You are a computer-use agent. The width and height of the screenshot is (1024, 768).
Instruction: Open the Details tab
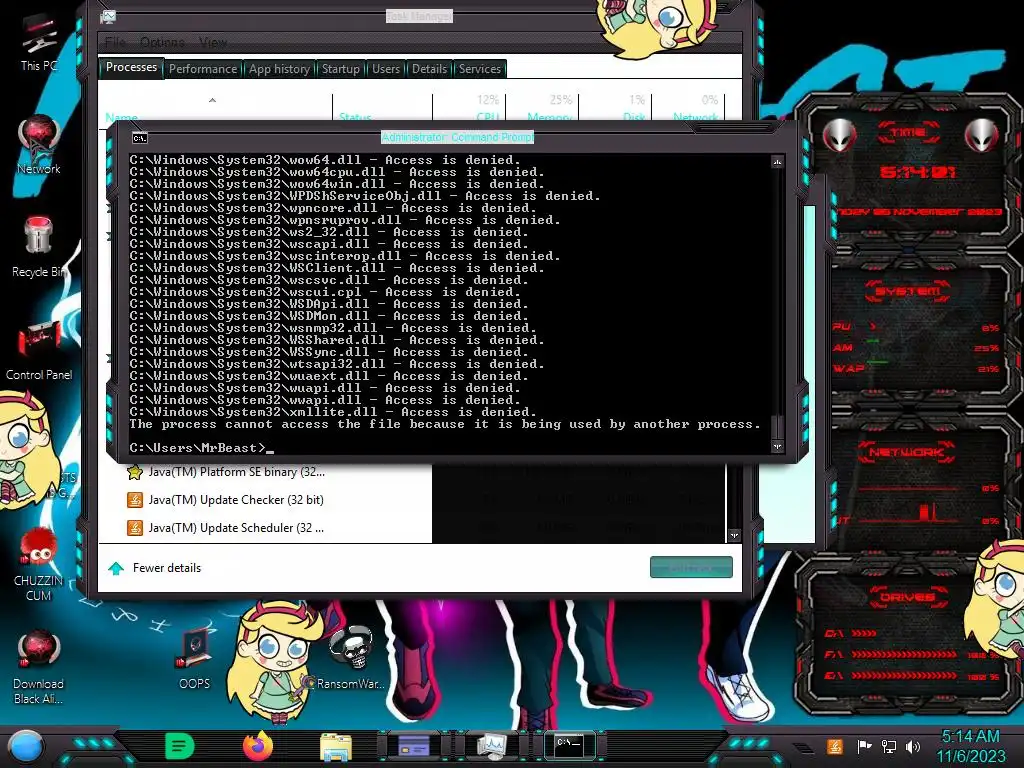[430, 69]
